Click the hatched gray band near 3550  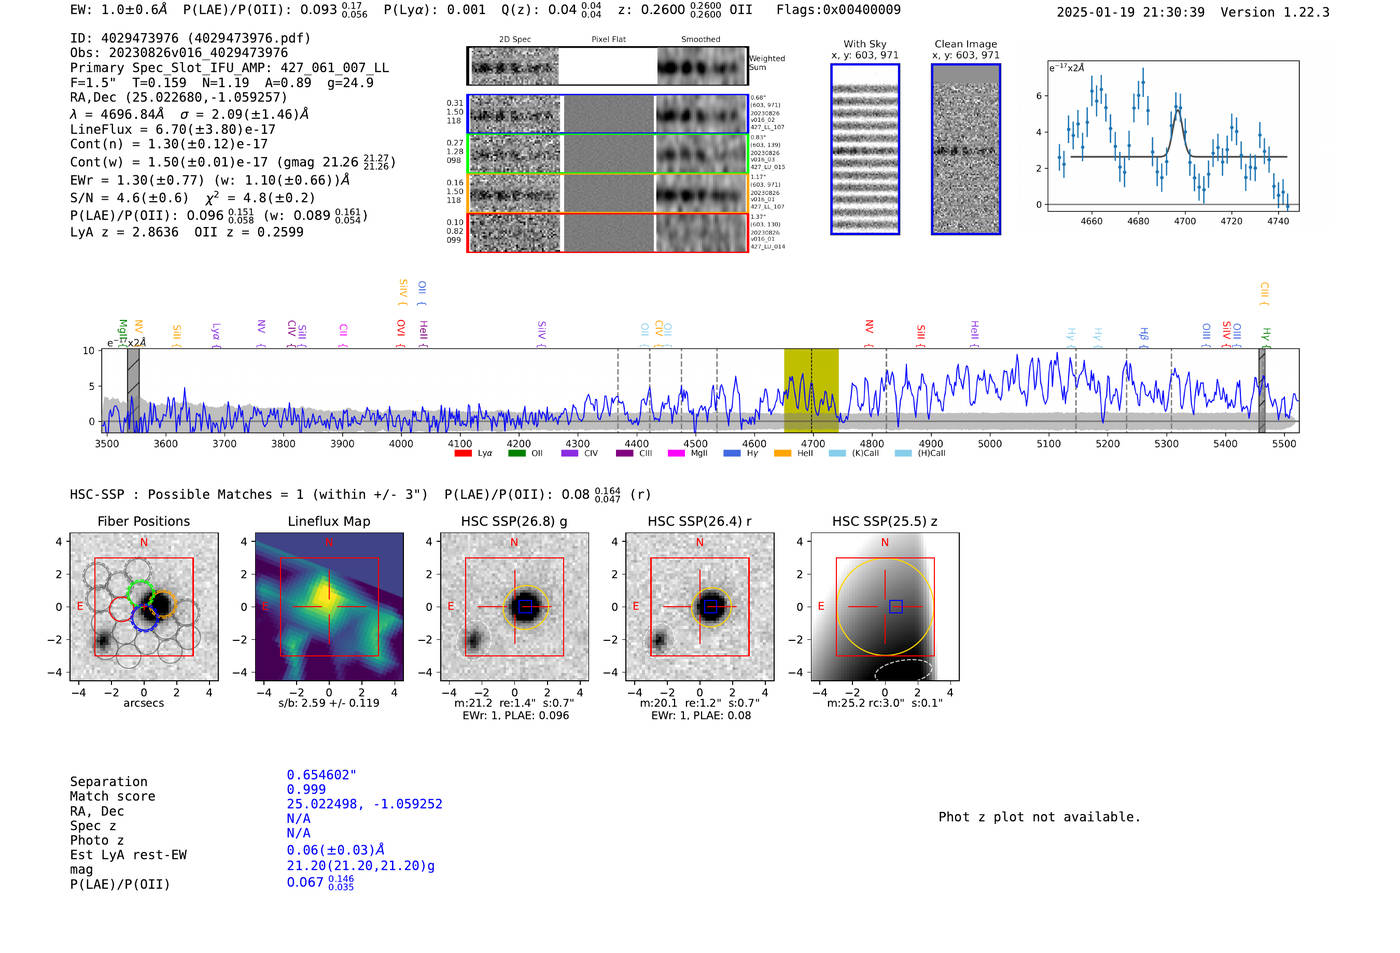[x=133, y=391]
